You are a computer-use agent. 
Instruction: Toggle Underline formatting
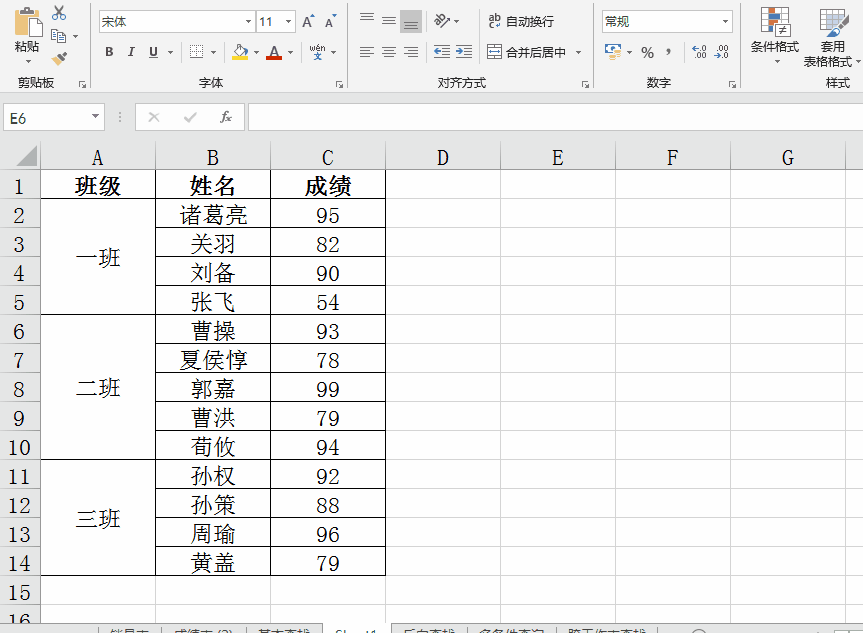pos(153,52)
